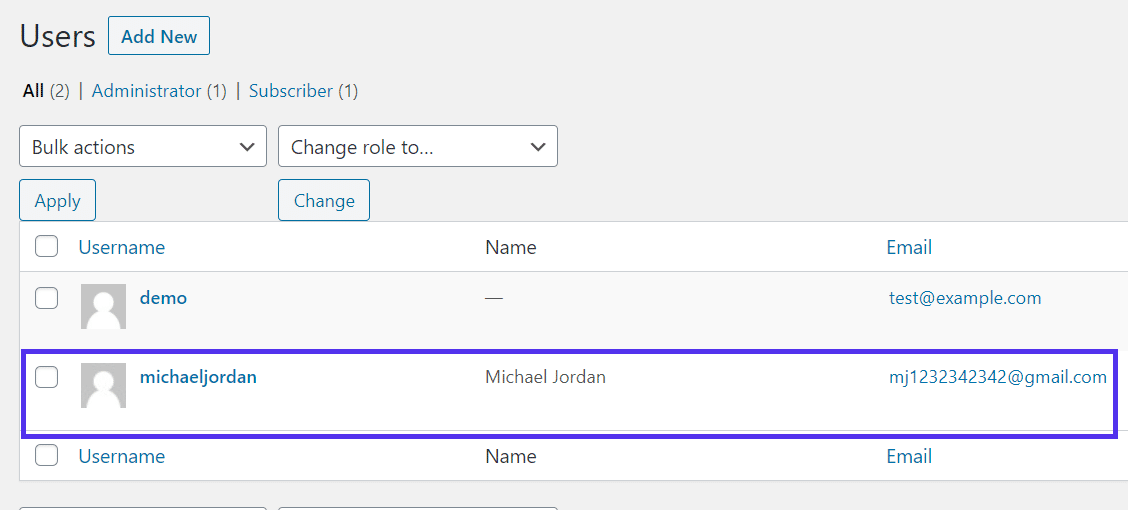Filter the list by Administrator role

(x=146, y=91)
